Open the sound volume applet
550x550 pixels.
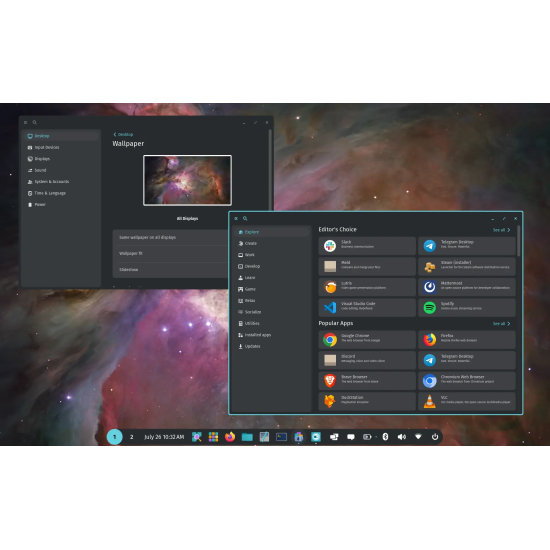(x=402, y=437)
